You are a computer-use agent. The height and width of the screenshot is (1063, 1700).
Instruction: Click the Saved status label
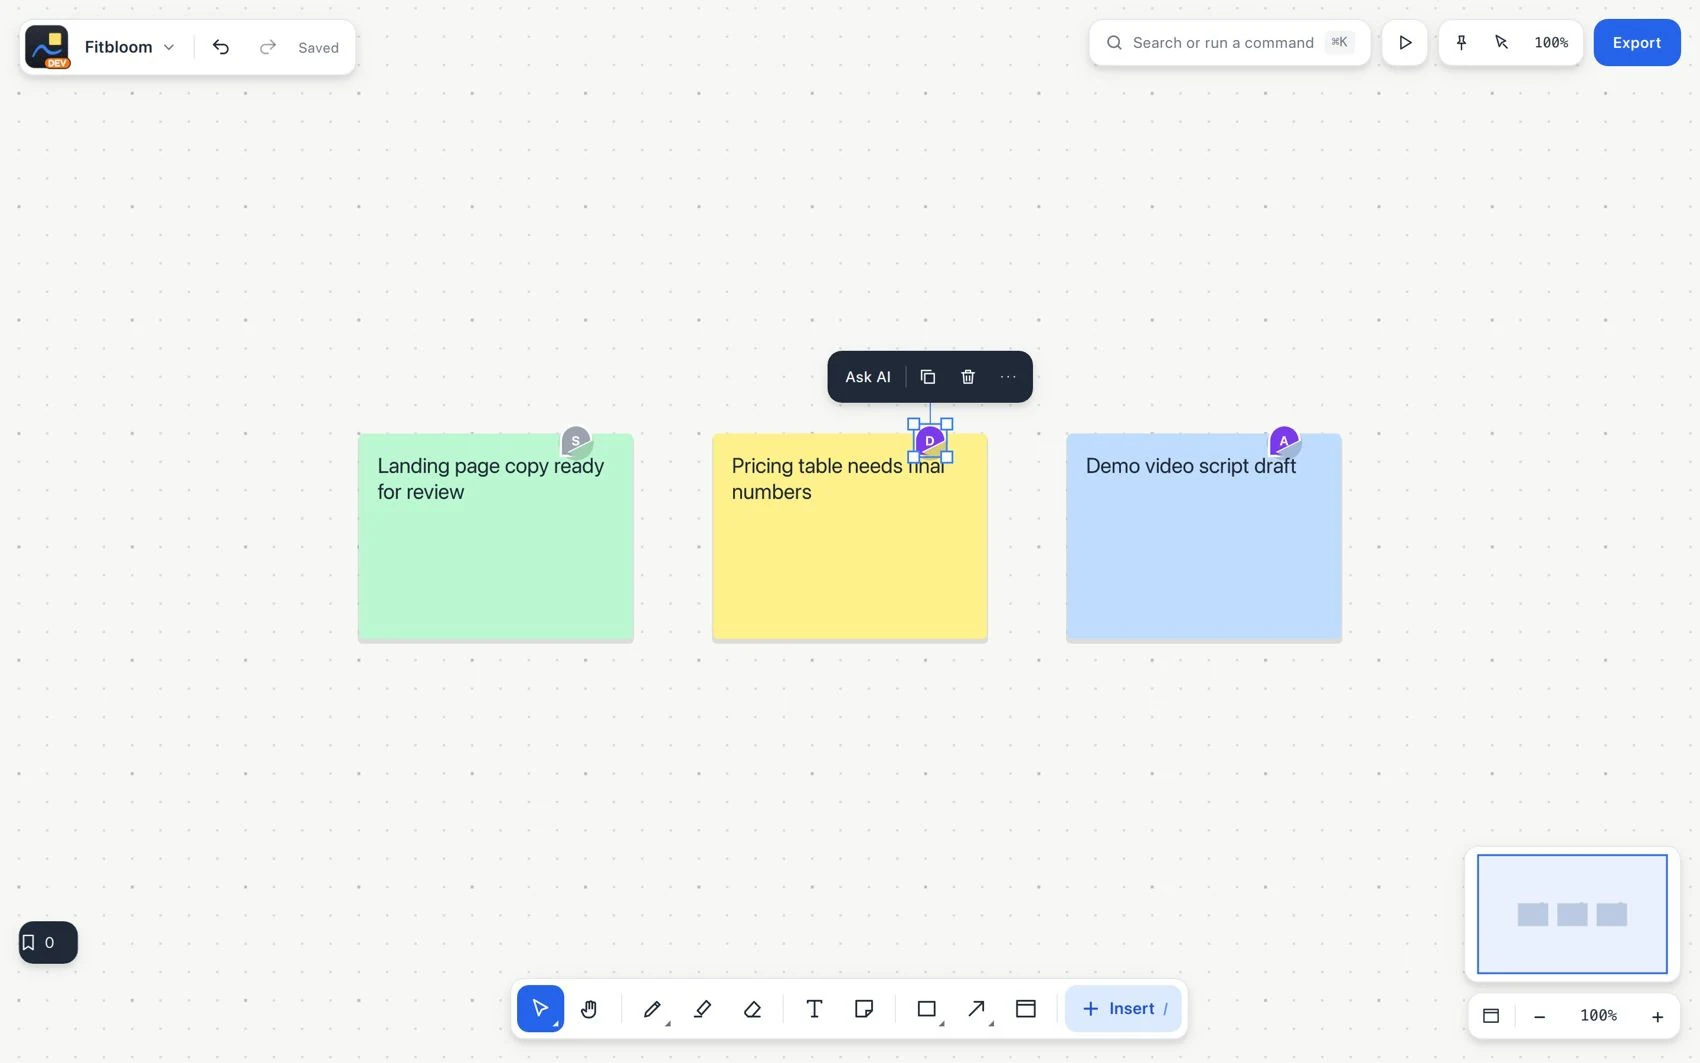[x=318, y=47]
